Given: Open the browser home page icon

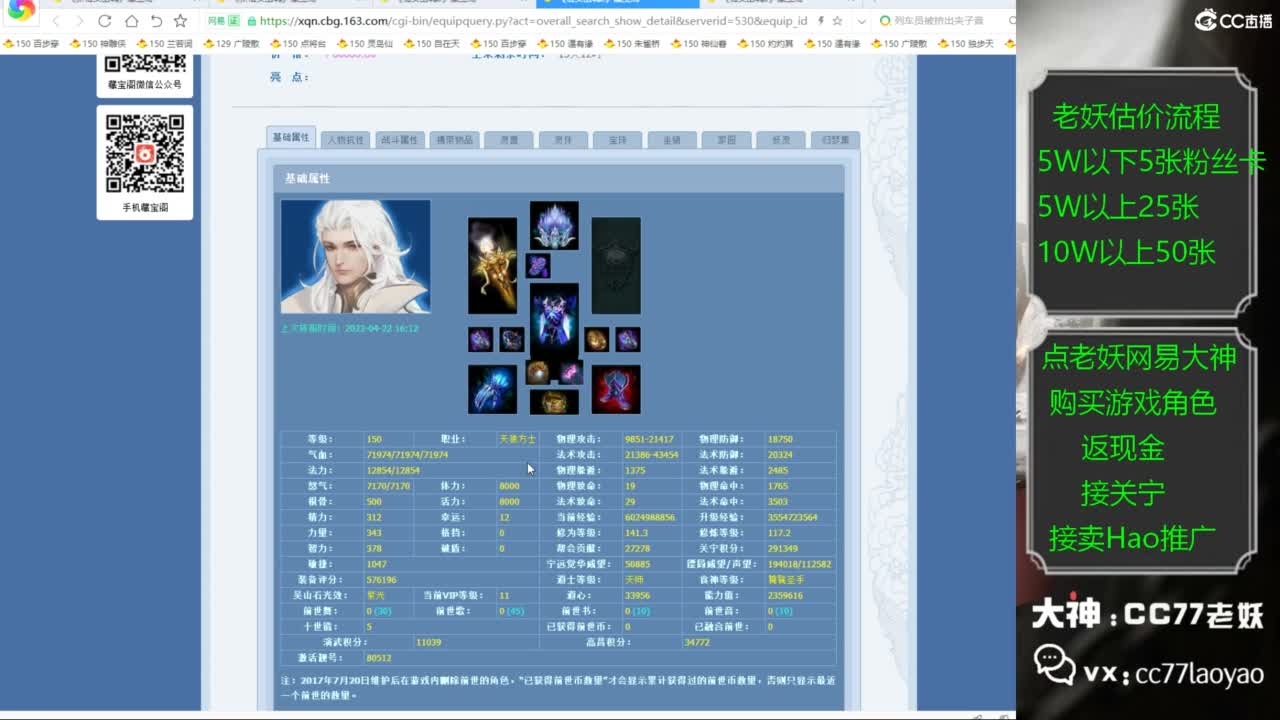Looking at the screenshot, I should (131, 21).
